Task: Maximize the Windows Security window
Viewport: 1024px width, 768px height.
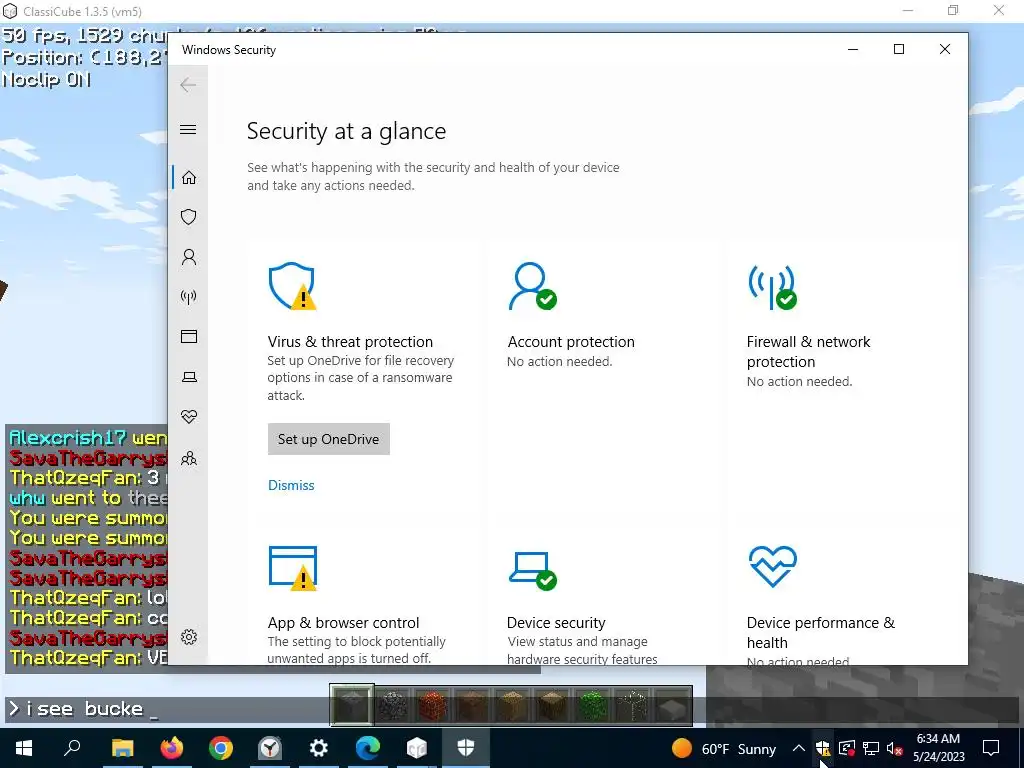Action: click(899, 49)
